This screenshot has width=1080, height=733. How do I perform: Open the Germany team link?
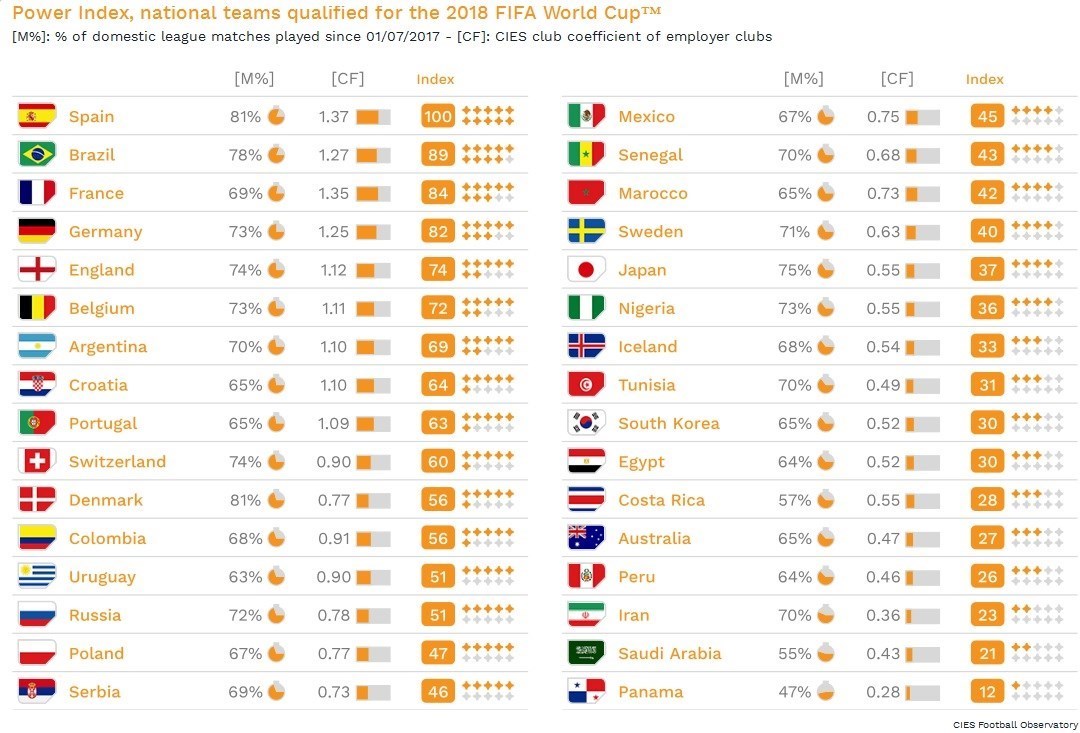pyautogui.click(x=105, y=232)
